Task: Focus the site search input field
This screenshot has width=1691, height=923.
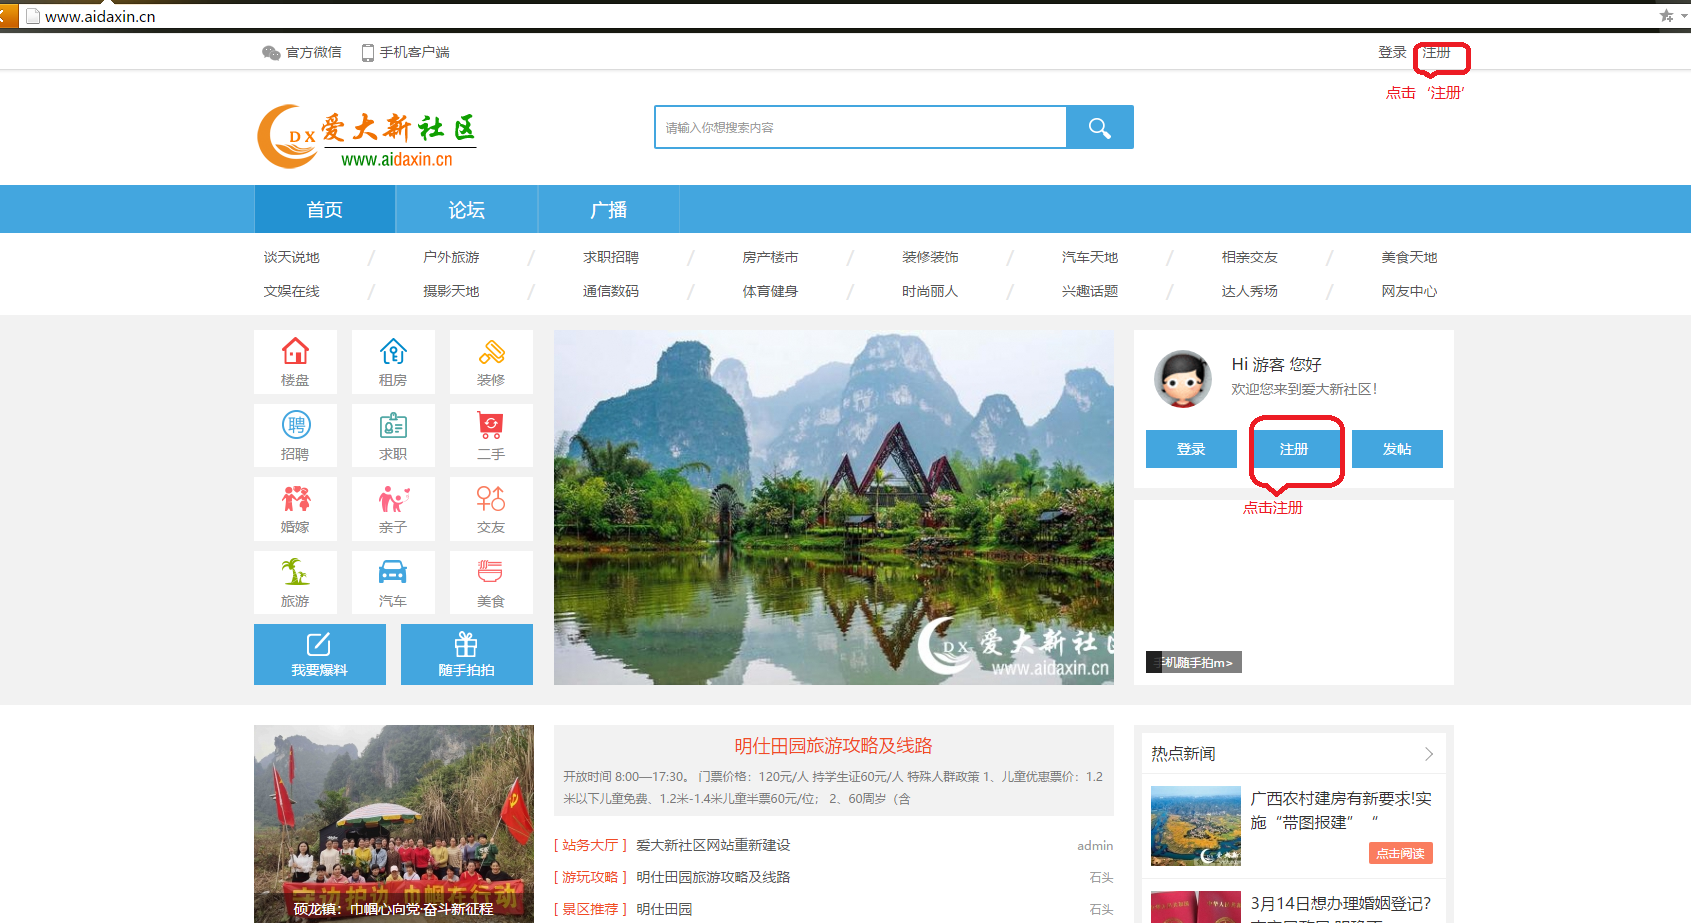Action: pyautogui.click(x=860, y=128)
